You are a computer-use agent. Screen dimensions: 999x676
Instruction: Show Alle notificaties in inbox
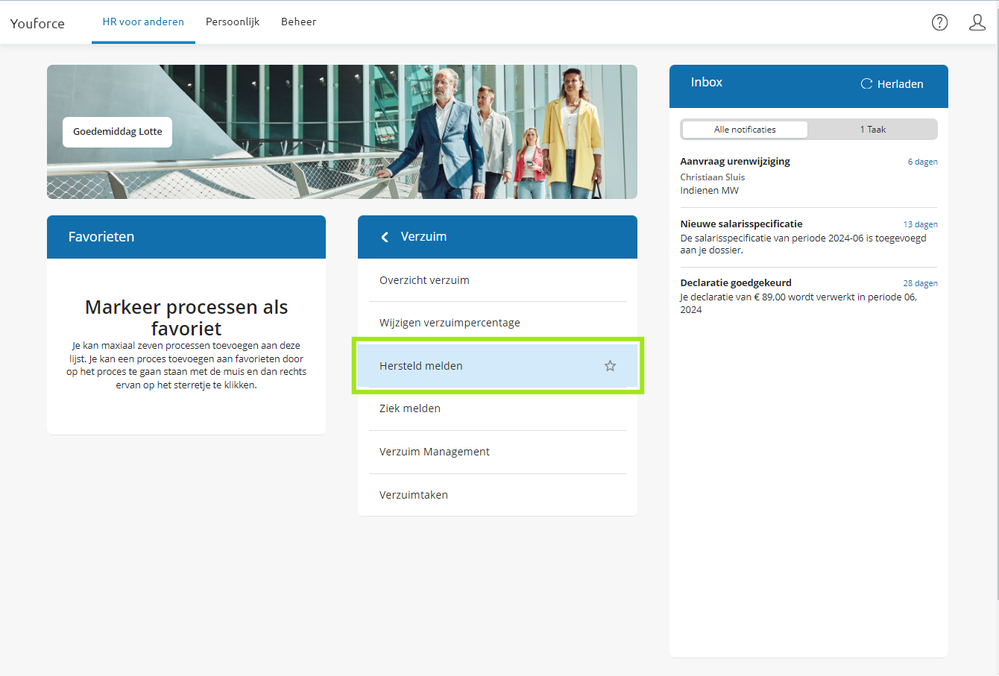coord(745,129)
